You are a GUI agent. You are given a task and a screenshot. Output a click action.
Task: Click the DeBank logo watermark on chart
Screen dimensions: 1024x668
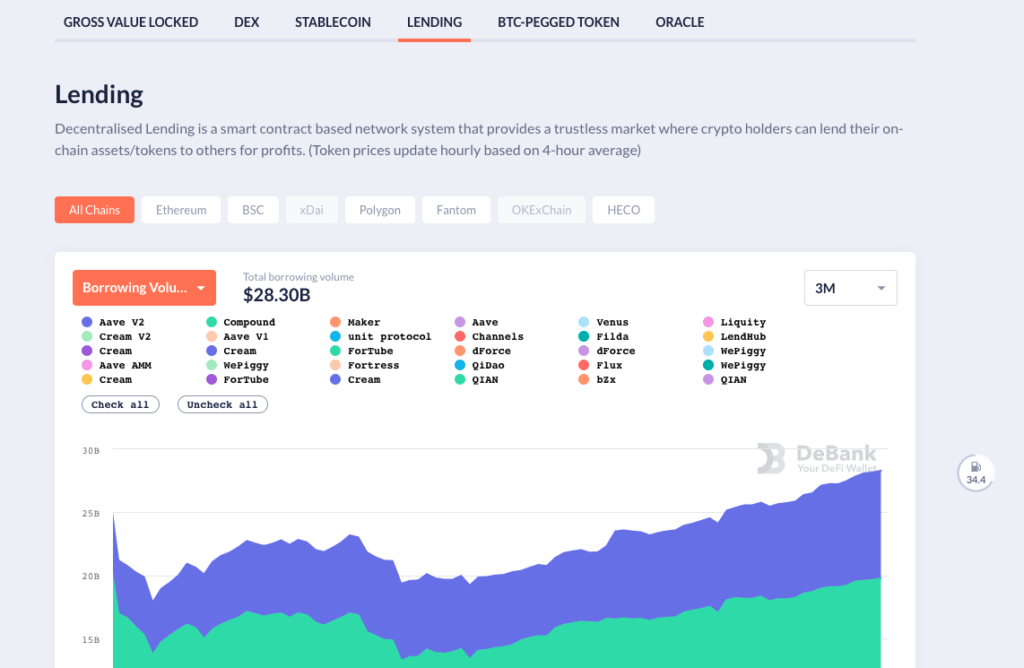pos(816,459)
